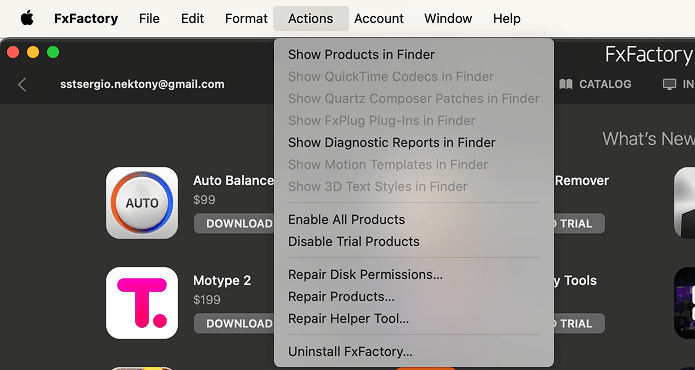
Task: Select Disable Trial Products
Action: click(414, 241)
